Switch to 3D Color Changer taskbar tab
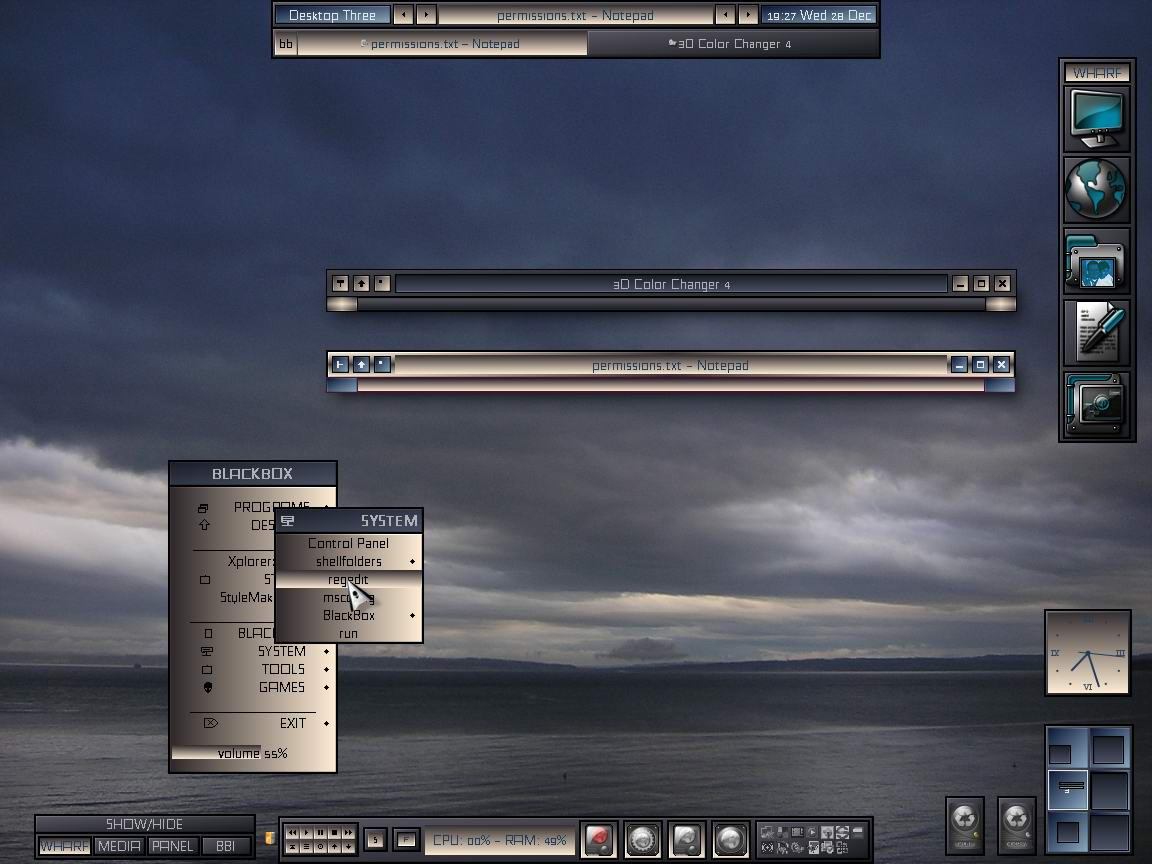Viewport: 1152px width, 864px height. point(732,44)
